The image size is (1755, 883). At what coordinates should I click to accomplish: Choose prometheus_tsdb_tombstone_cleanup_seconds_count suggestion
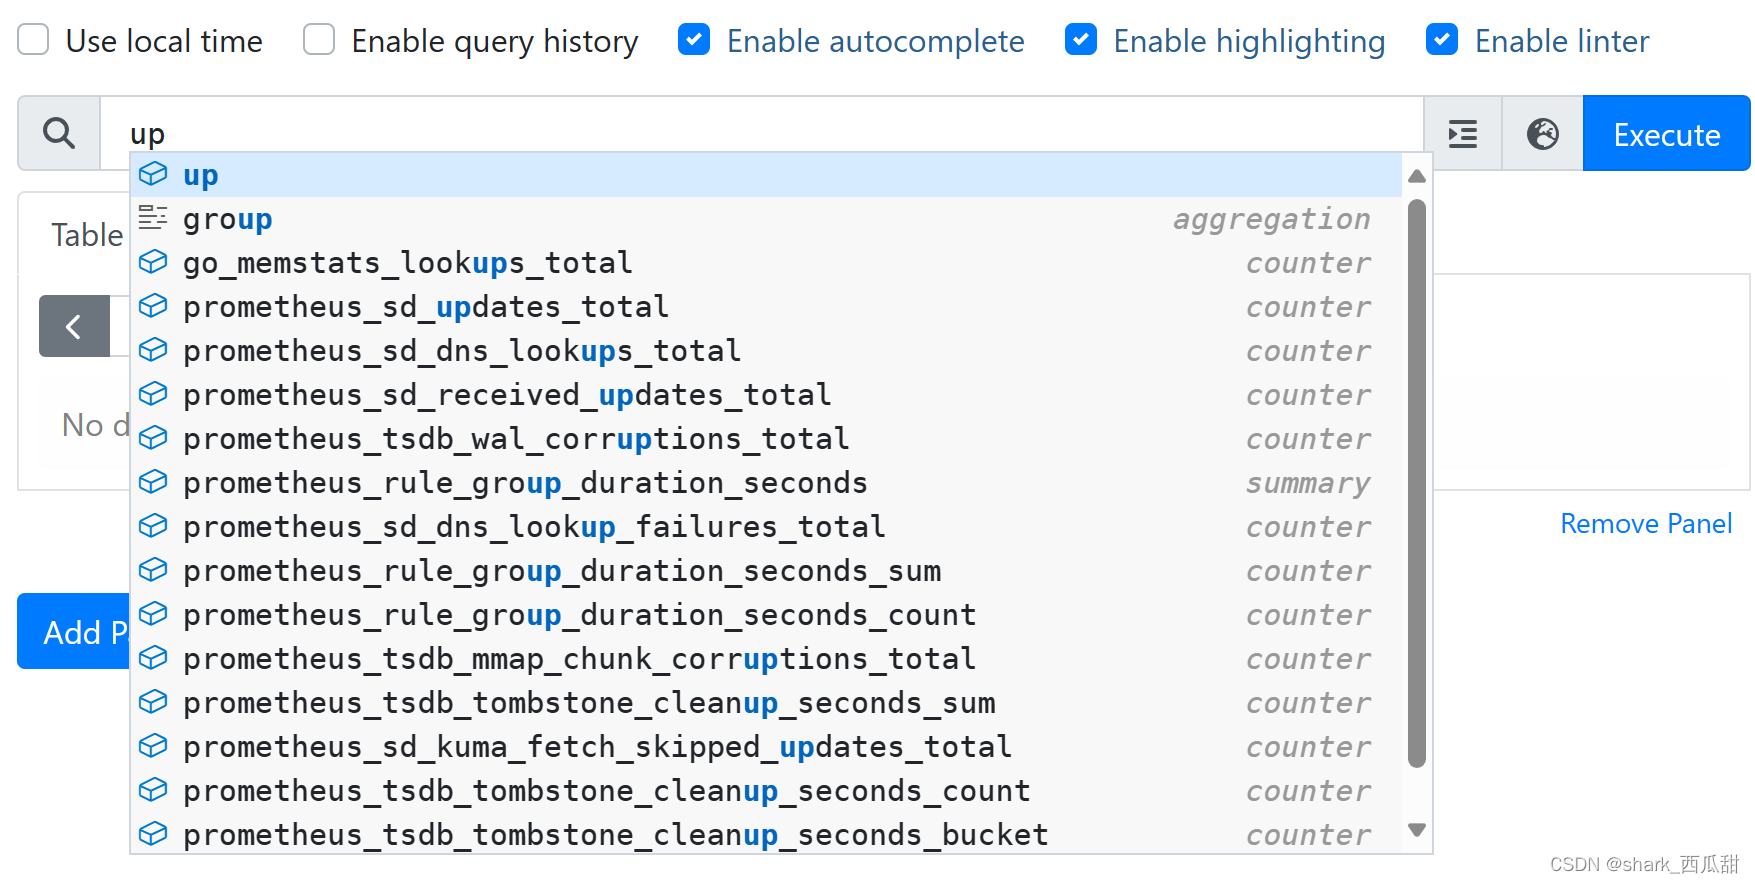pyautogui.click(x=766, y=791)
